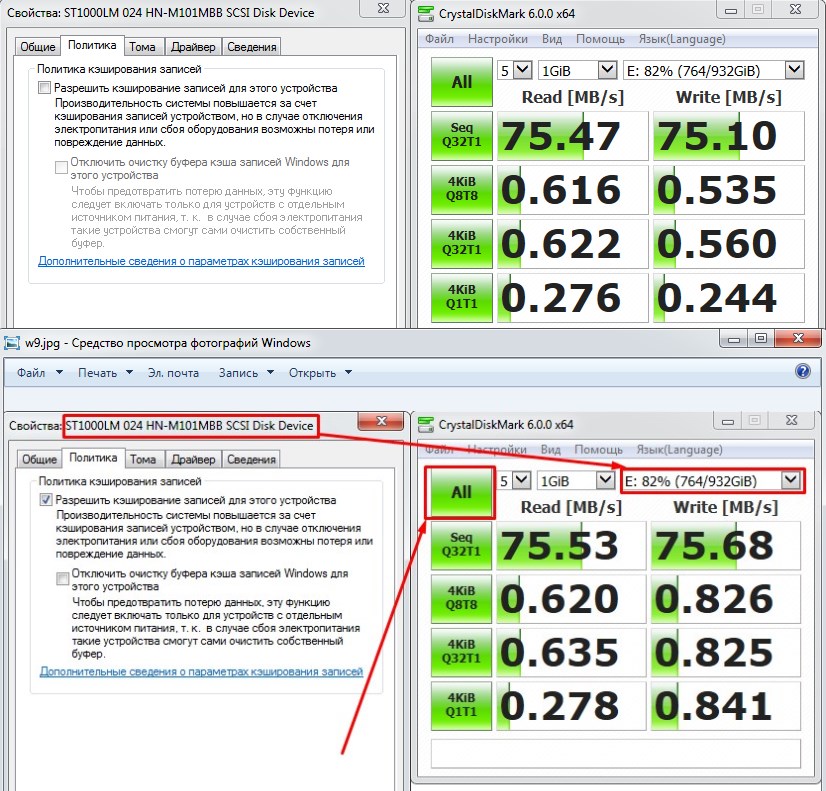Minimize the upper CrystalDiskMark window
Screen dimensions: 826x791
coord(730,9)
